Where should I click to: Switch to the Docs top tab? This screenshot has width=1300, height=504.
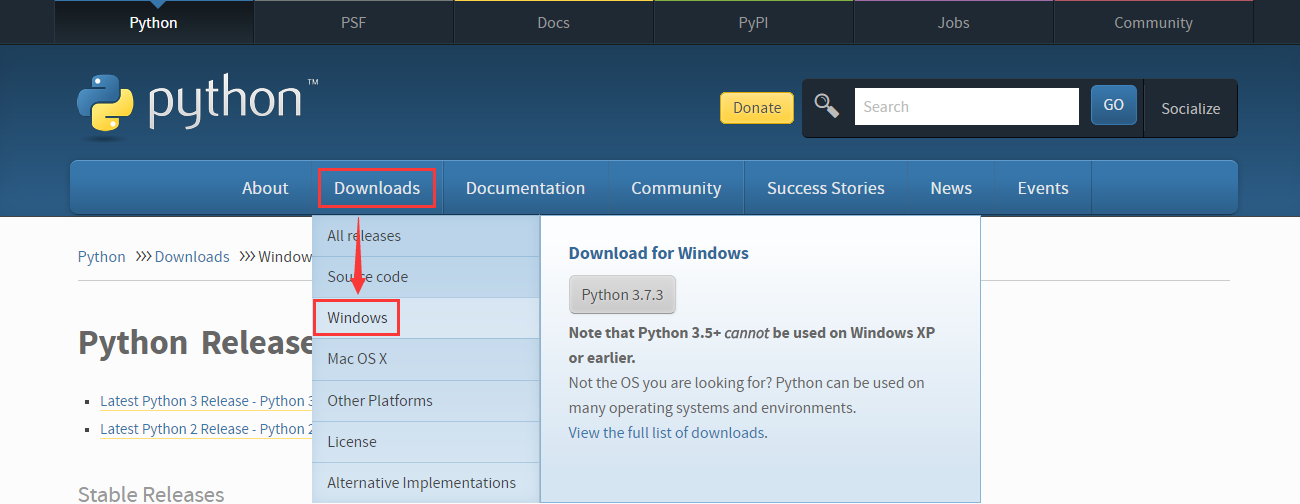pyautogui.click(x=554, y=22)
